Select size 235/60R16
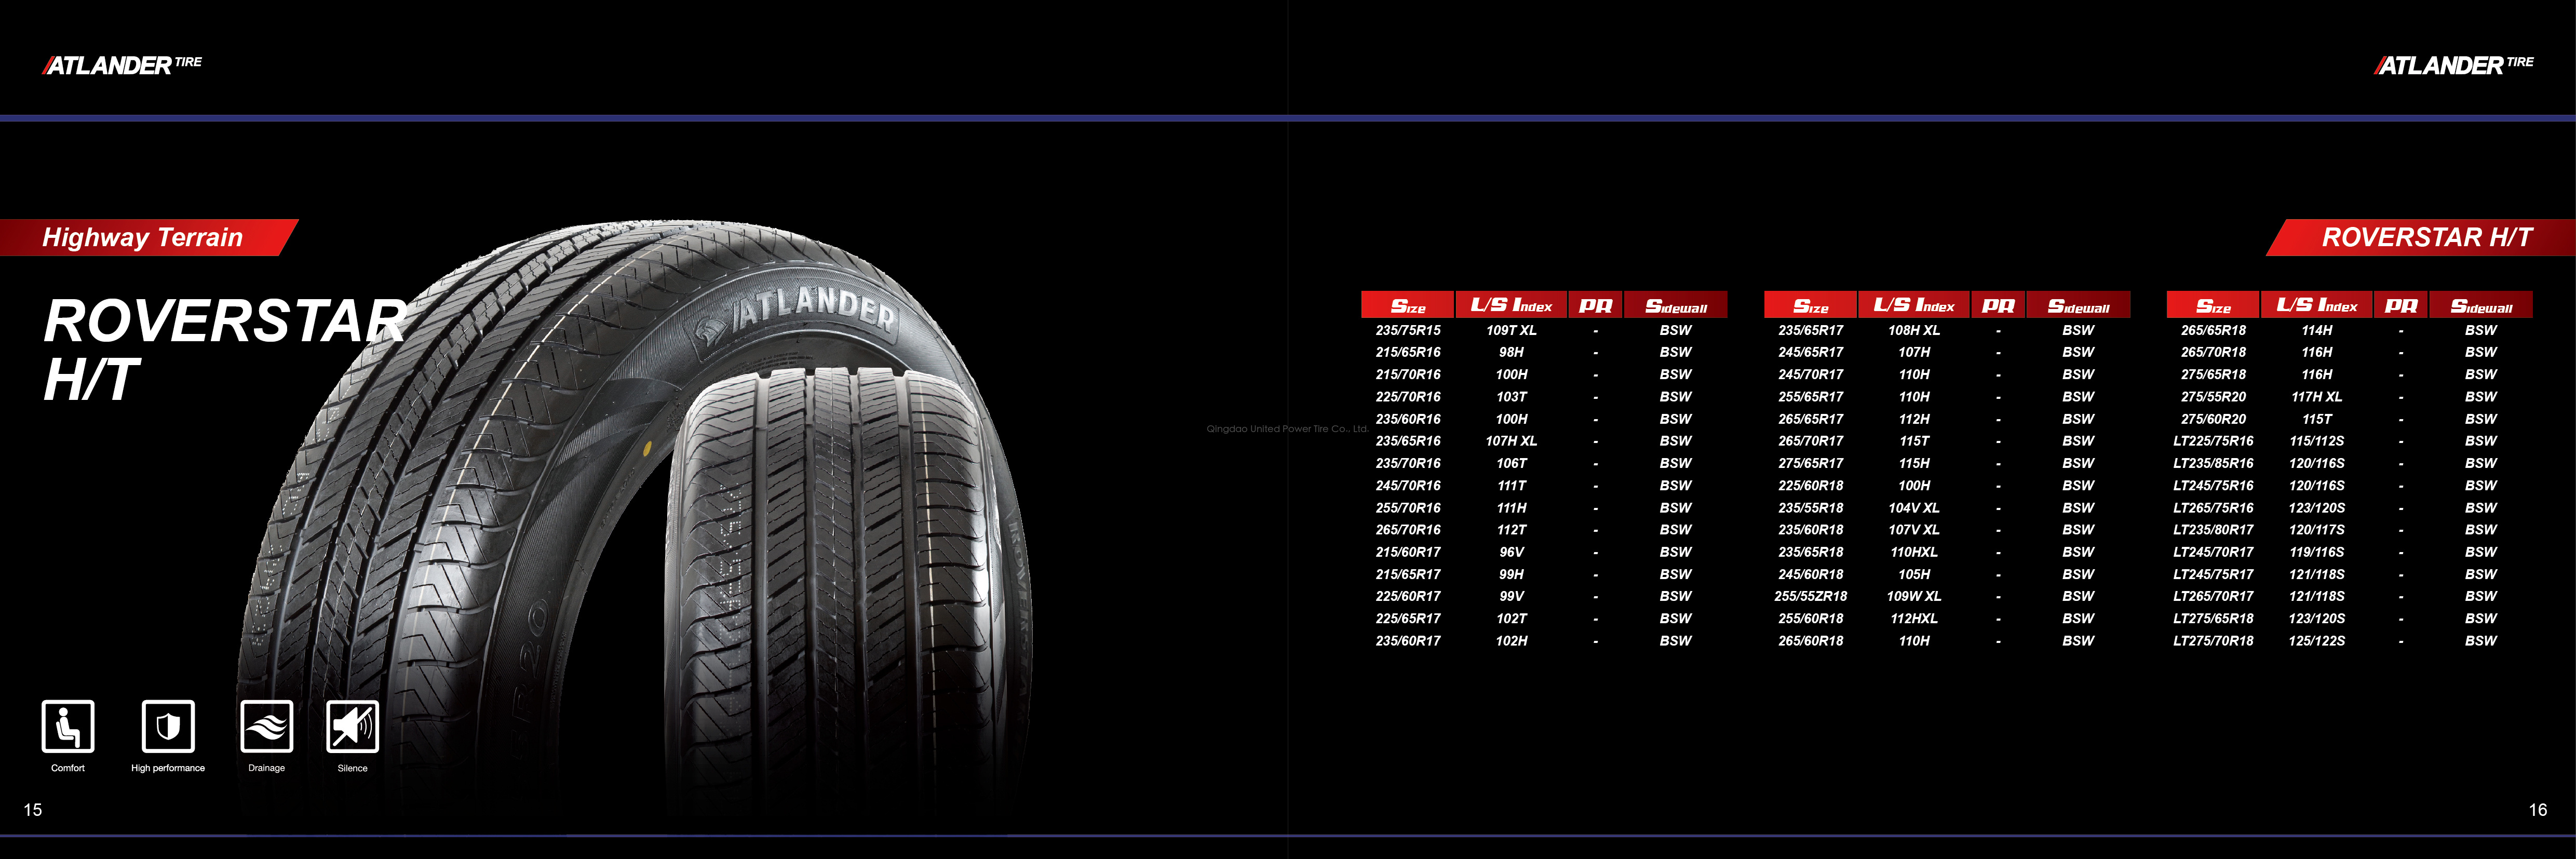Screen dimensions: 2576x859 (1408, 419)
